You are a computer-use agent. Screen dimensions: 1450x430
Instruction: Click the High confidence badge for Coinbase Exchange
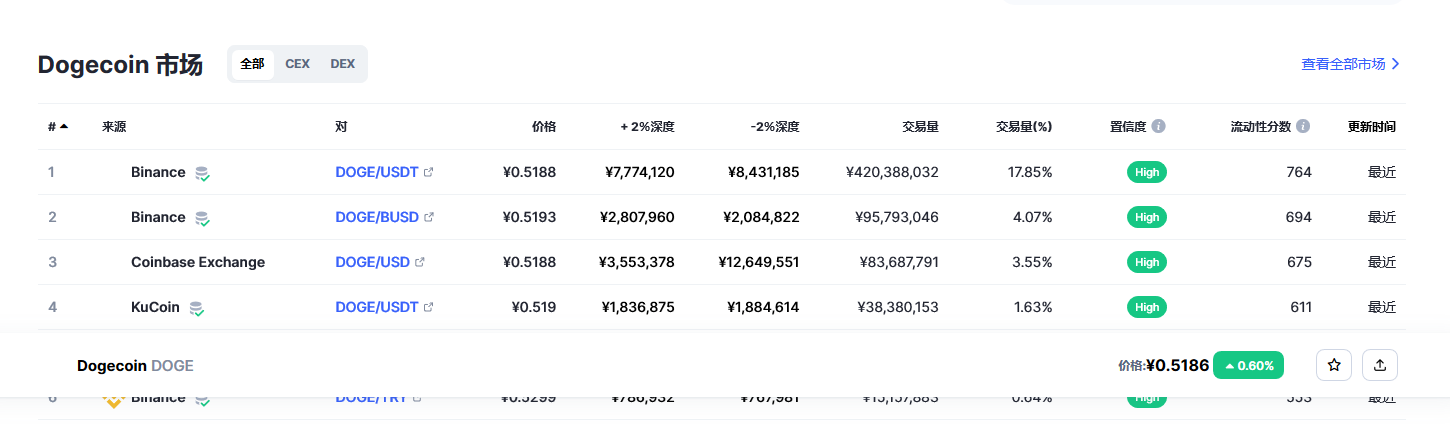pos(1146,263)
